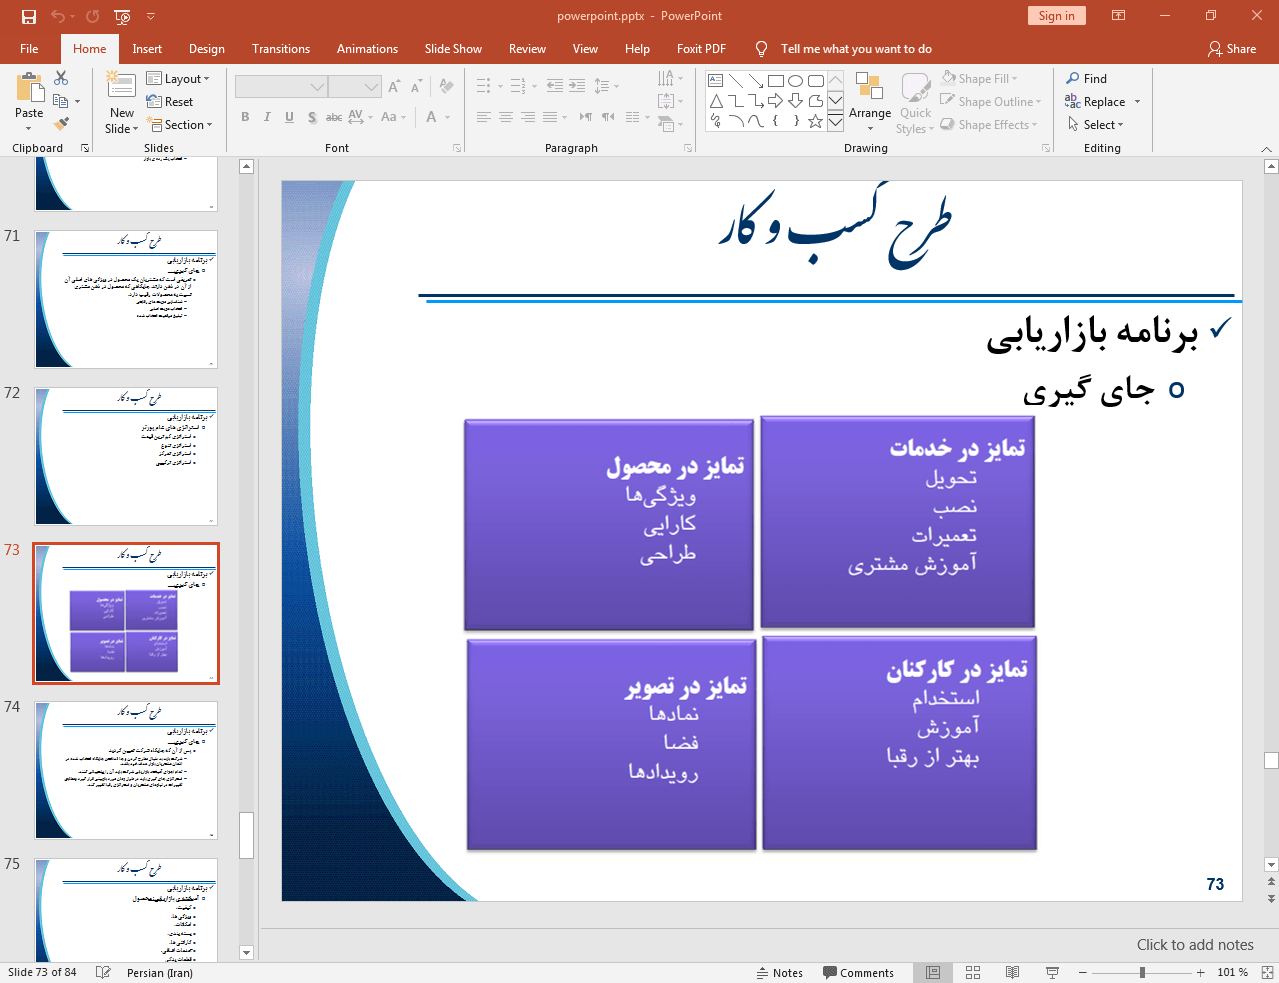This screenshot has height=983, width=1279.
Task: Click the Replace button
Action: pos(1096,101)
